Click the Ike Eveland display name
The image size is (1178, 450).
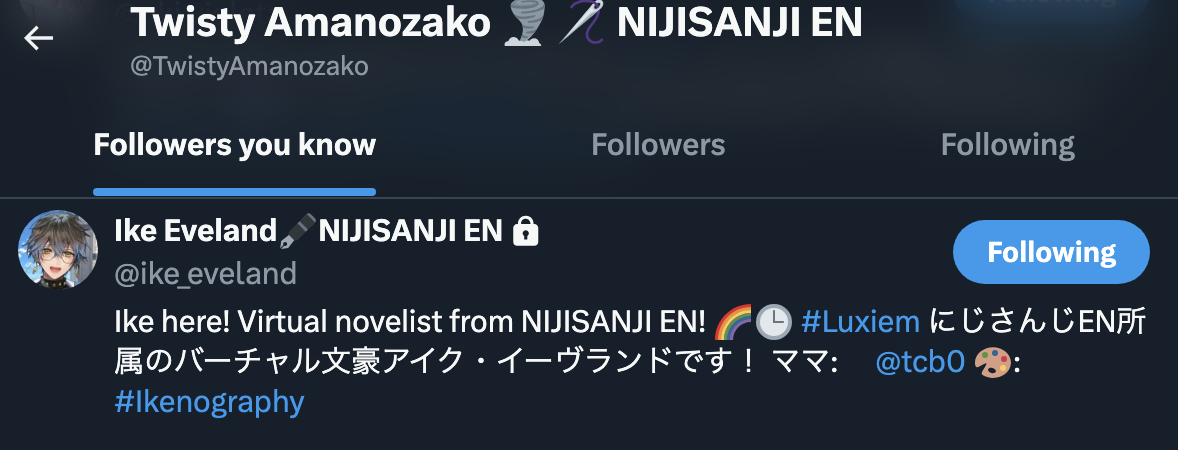point(195,231)
